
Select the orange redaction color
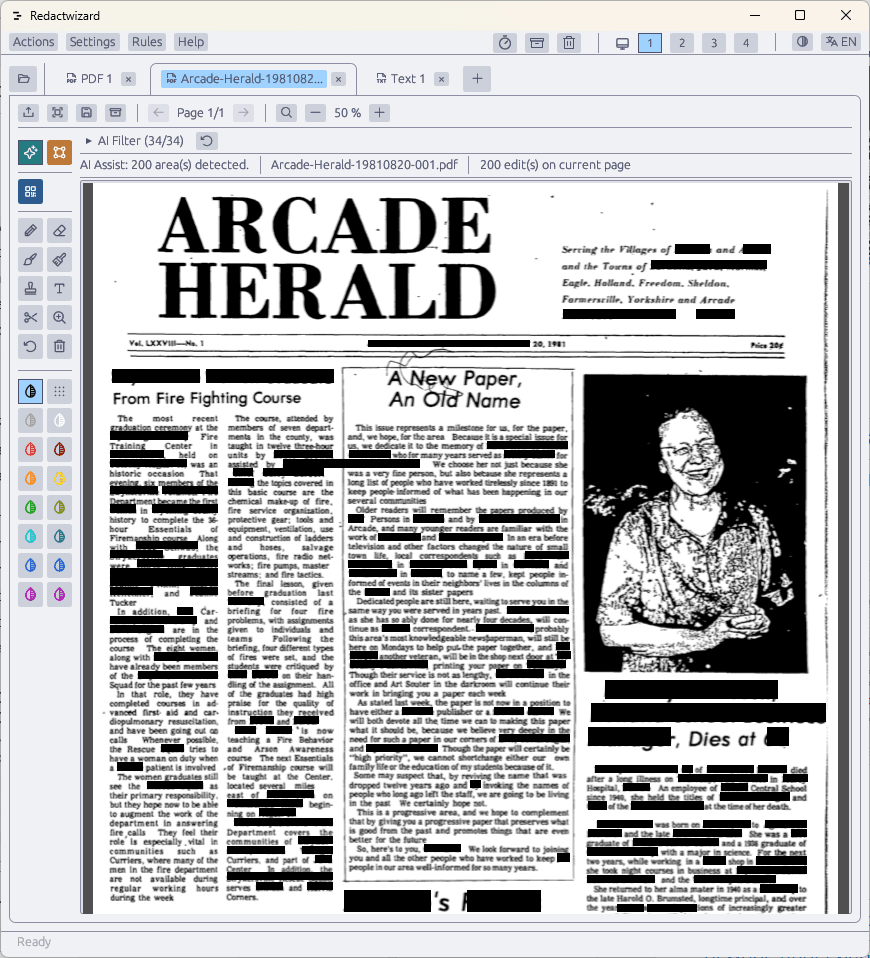click(x=30, y=478)
